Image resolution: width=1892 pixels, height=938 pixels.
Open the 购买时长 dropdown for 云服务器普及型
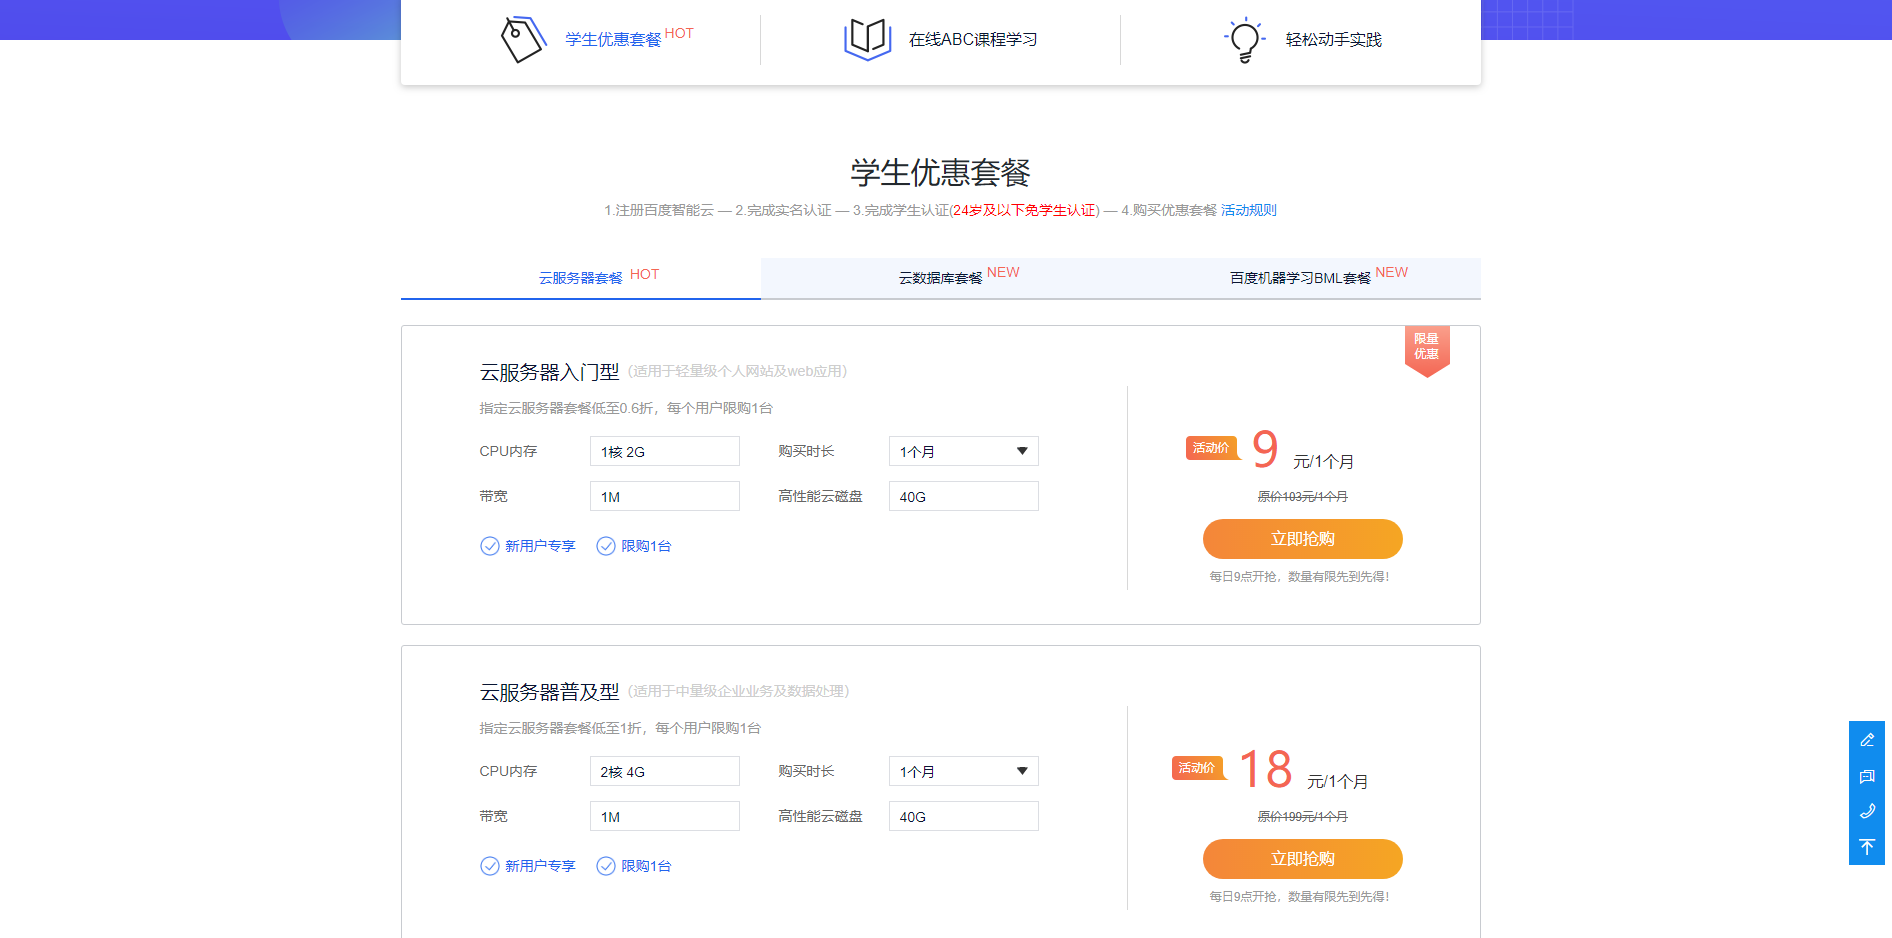click(x=962, y=771)
